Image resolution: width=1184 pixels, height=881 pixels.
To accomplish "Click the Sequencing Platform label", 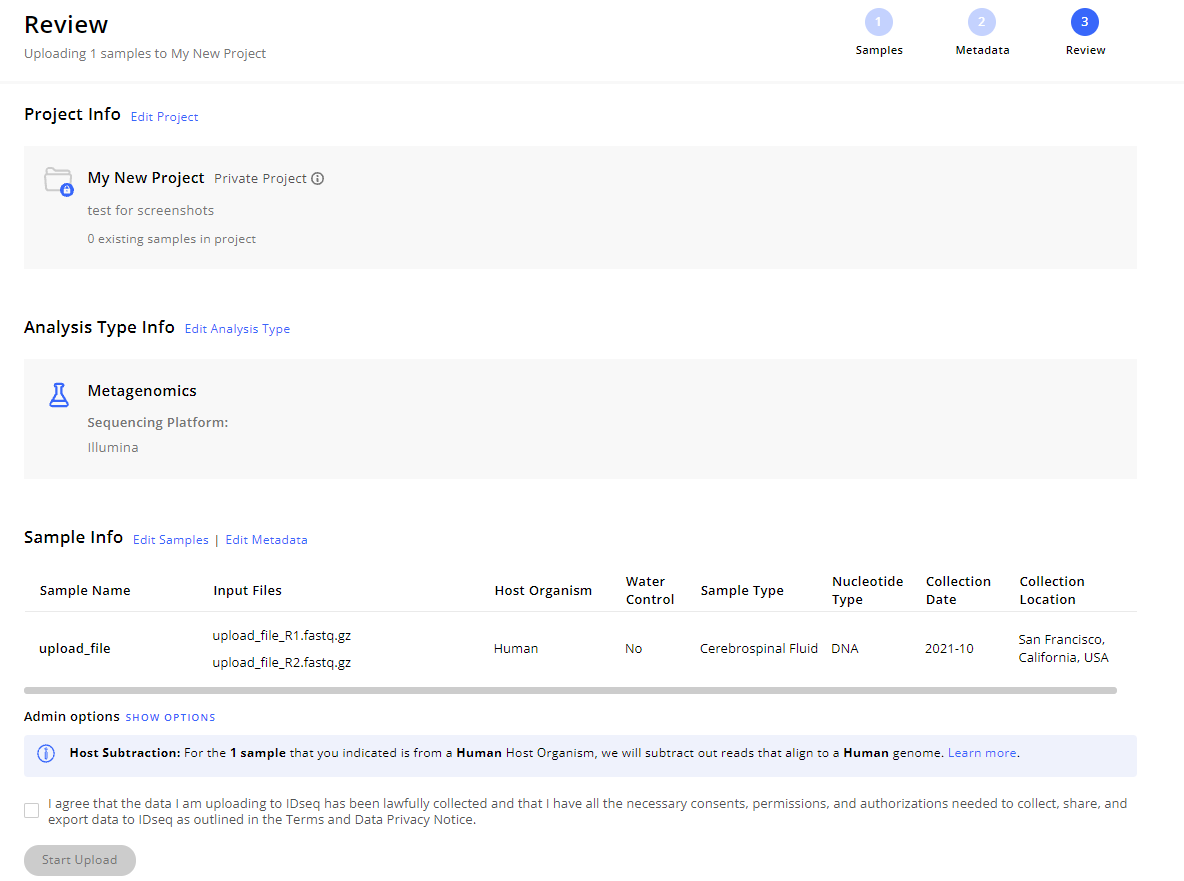I will [158, 423].
